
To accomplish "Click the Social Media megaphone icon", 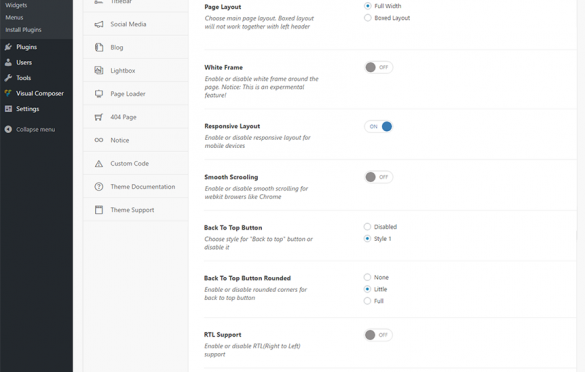I will 99,24.
